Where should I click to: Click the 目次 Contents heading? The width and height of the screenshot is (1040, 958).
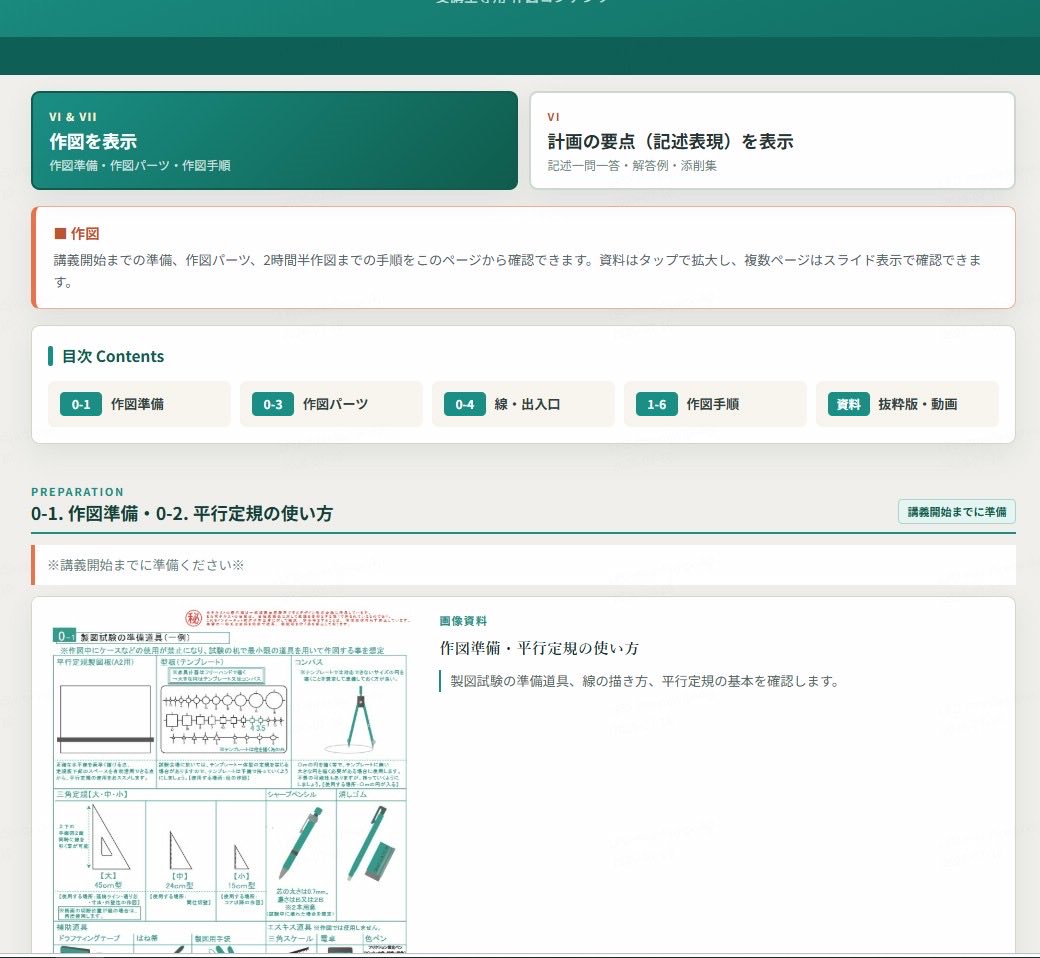(x=113, y=356)
